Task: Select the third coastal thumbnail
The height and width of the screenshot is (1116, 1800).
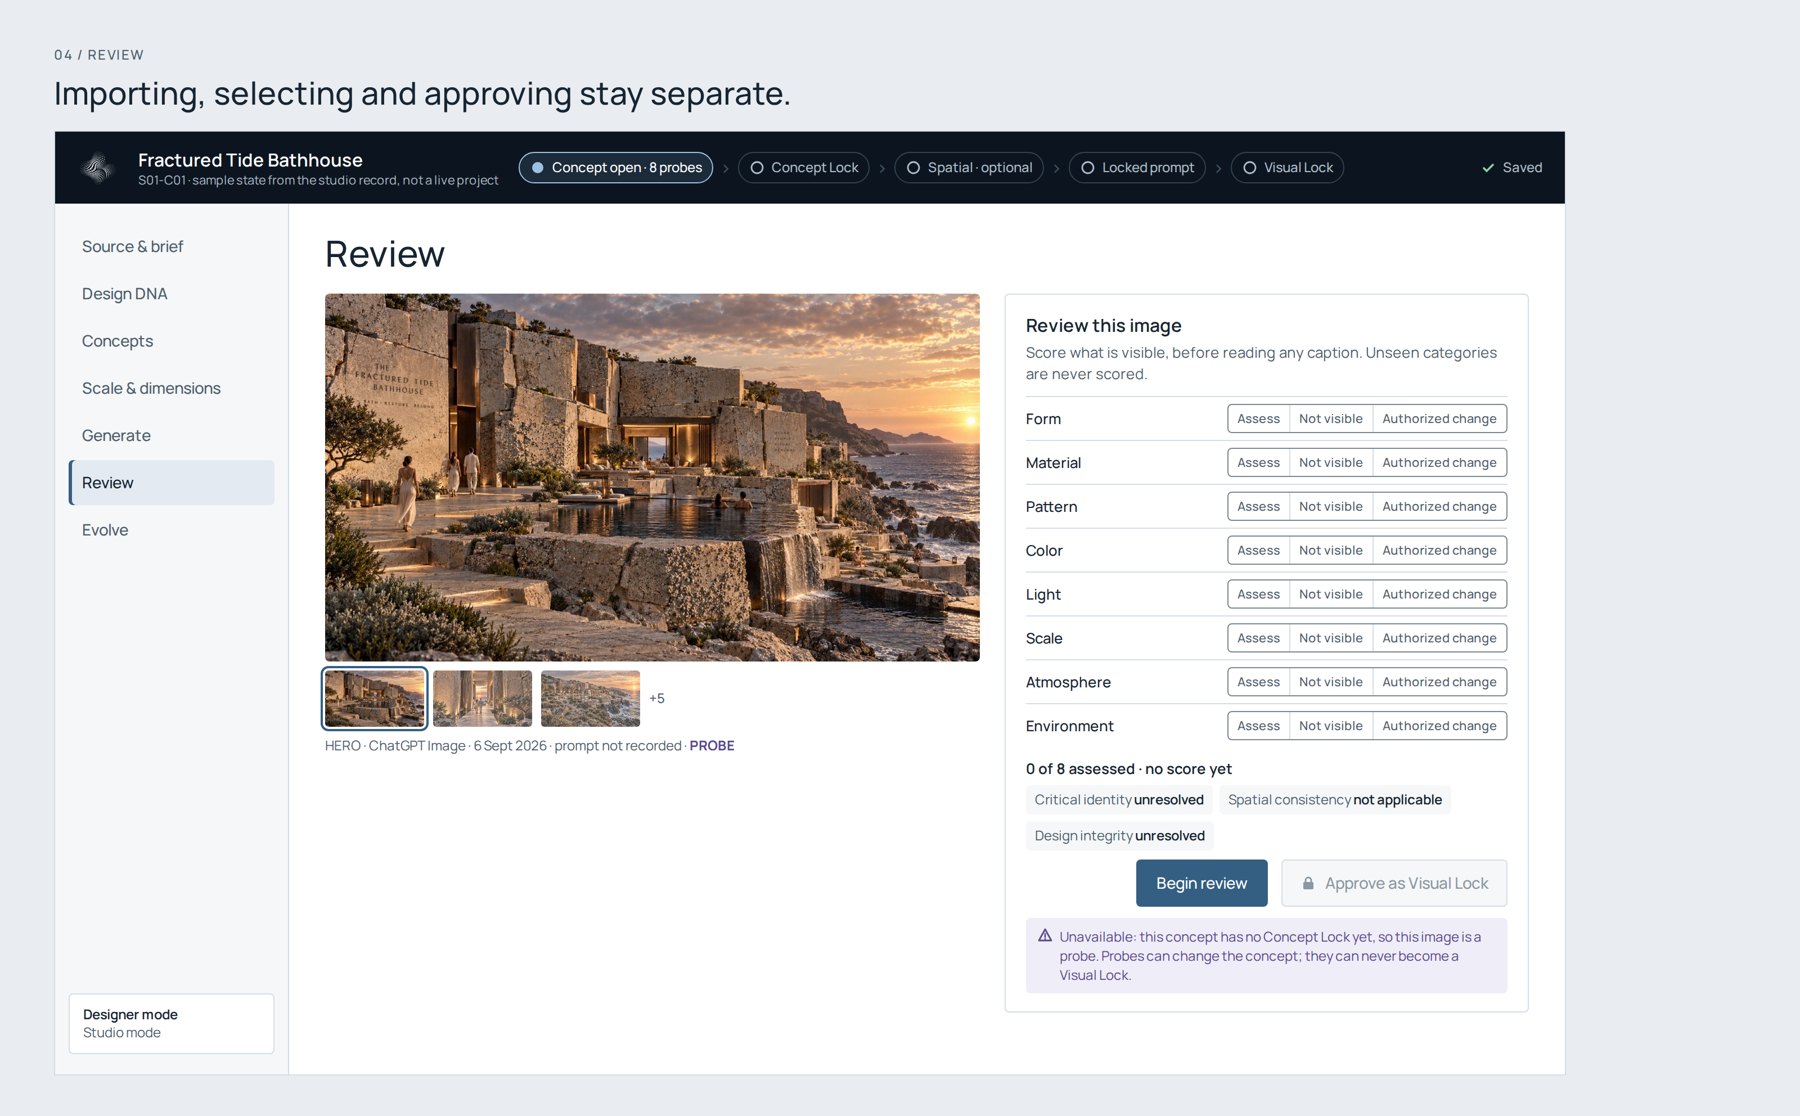Action: point(590,698)
